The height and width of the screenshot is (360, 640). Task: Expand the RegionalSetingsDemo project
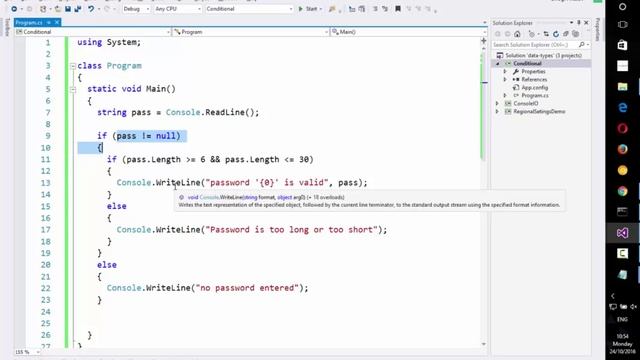(x=498, y=111)
